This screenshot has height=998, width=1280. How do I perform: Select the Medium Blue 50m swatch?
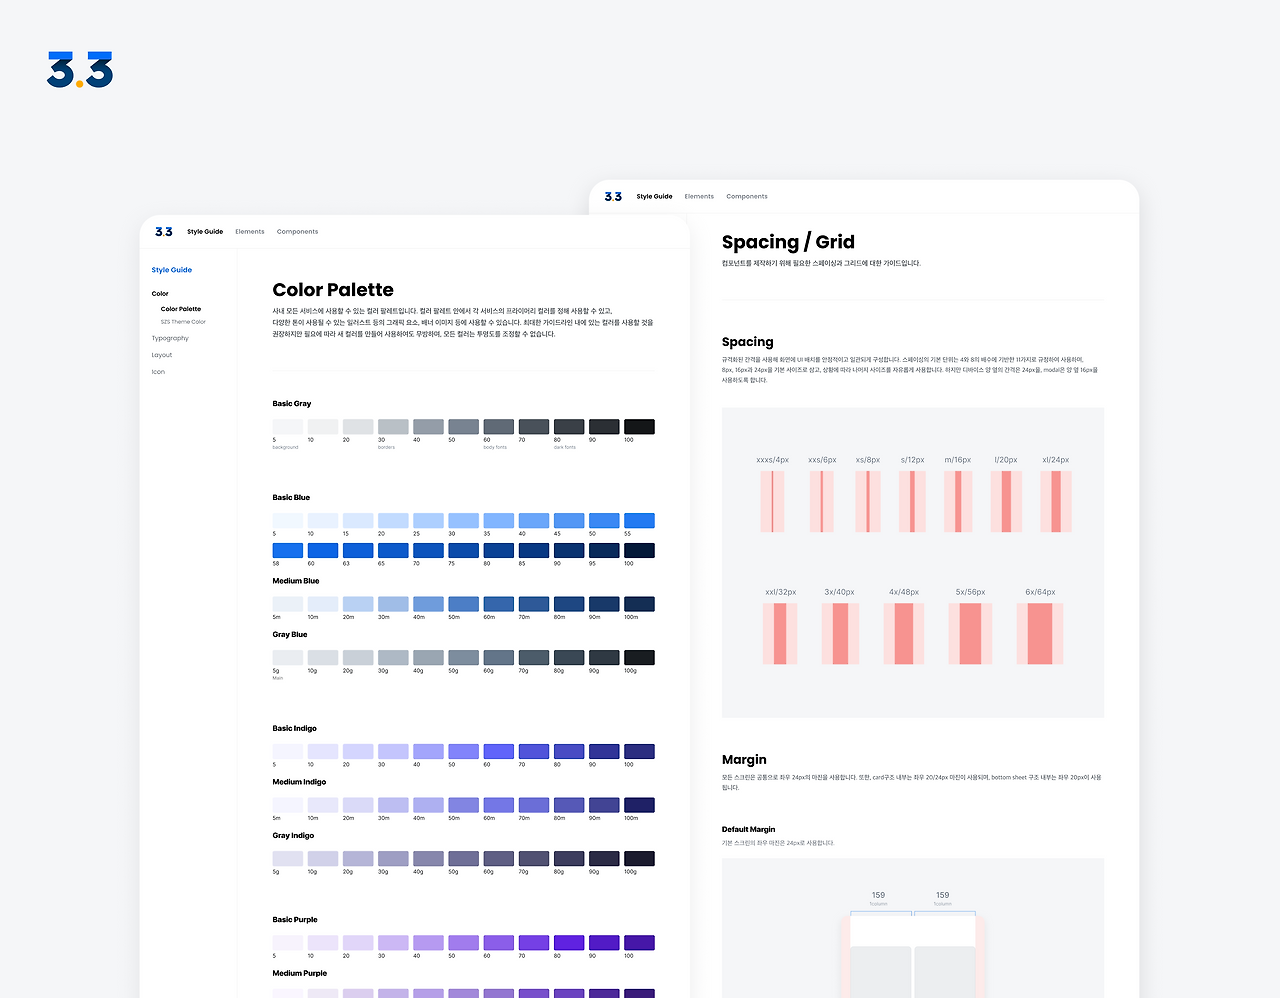coord(463,604)
